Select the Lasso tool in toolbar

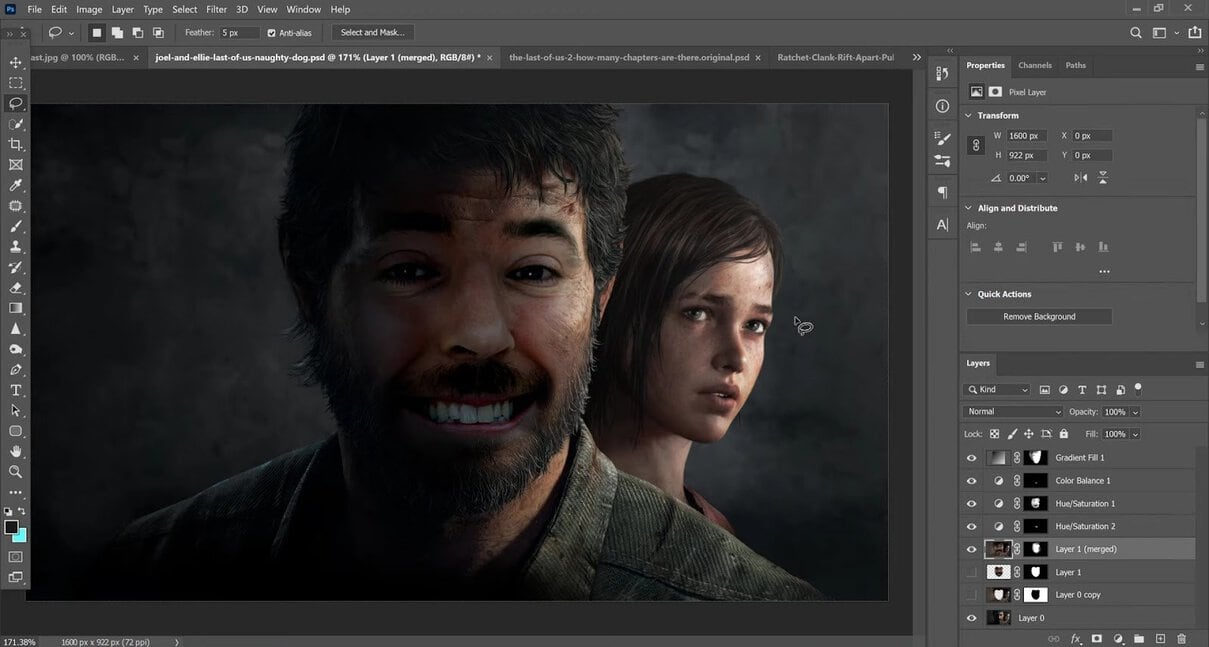pyautogui.click(x=15, y=103)
